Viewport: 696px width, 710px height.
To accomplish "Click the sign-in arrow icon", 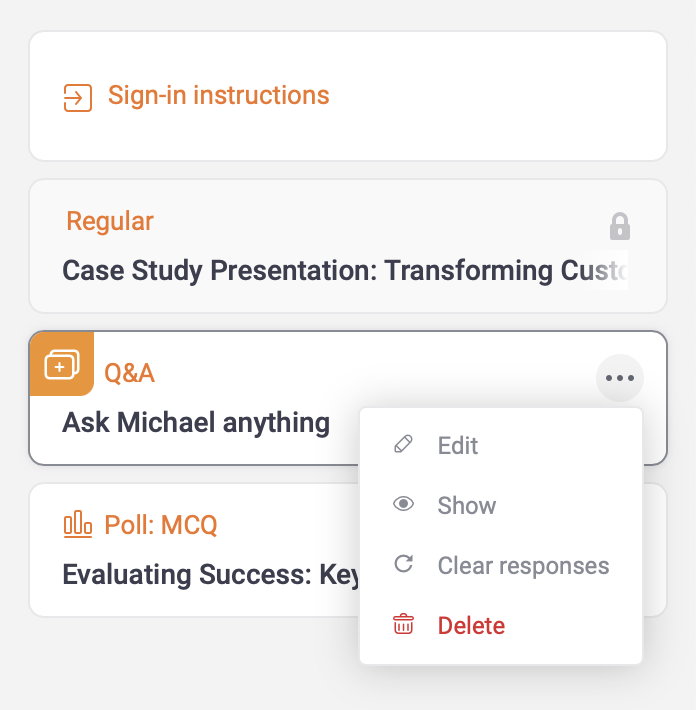I will (x=78, y=97).
